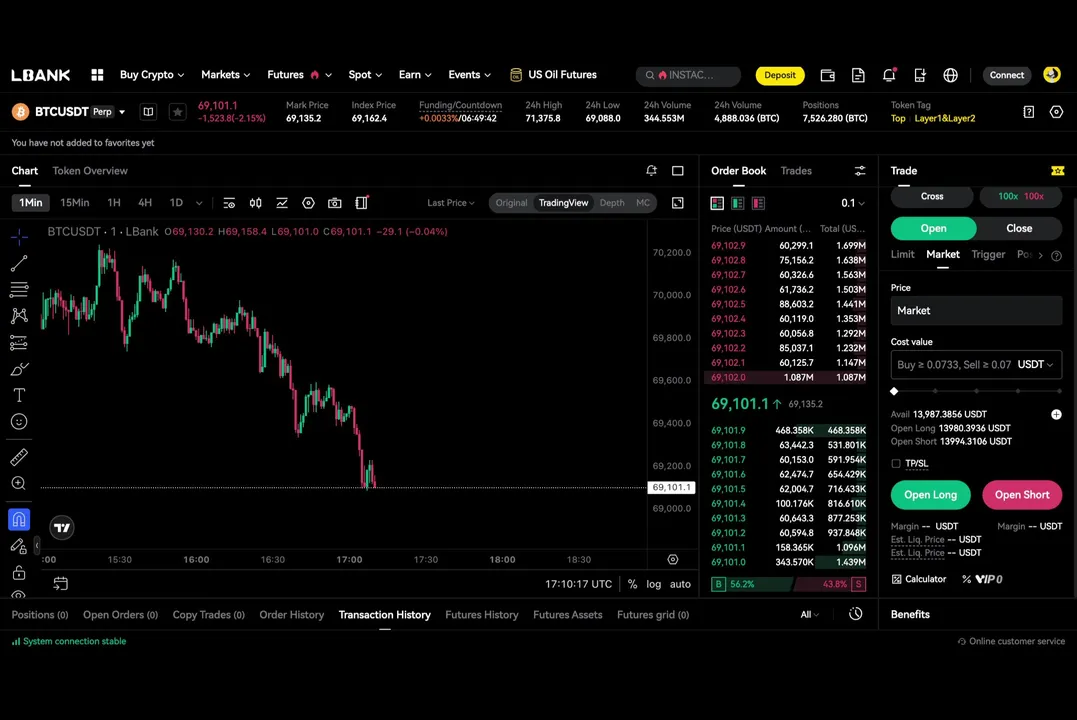Open the trading settings hexagon icon
Image resolution: width=1077 pixels, height=720 pixels.
click(1056, 111)
